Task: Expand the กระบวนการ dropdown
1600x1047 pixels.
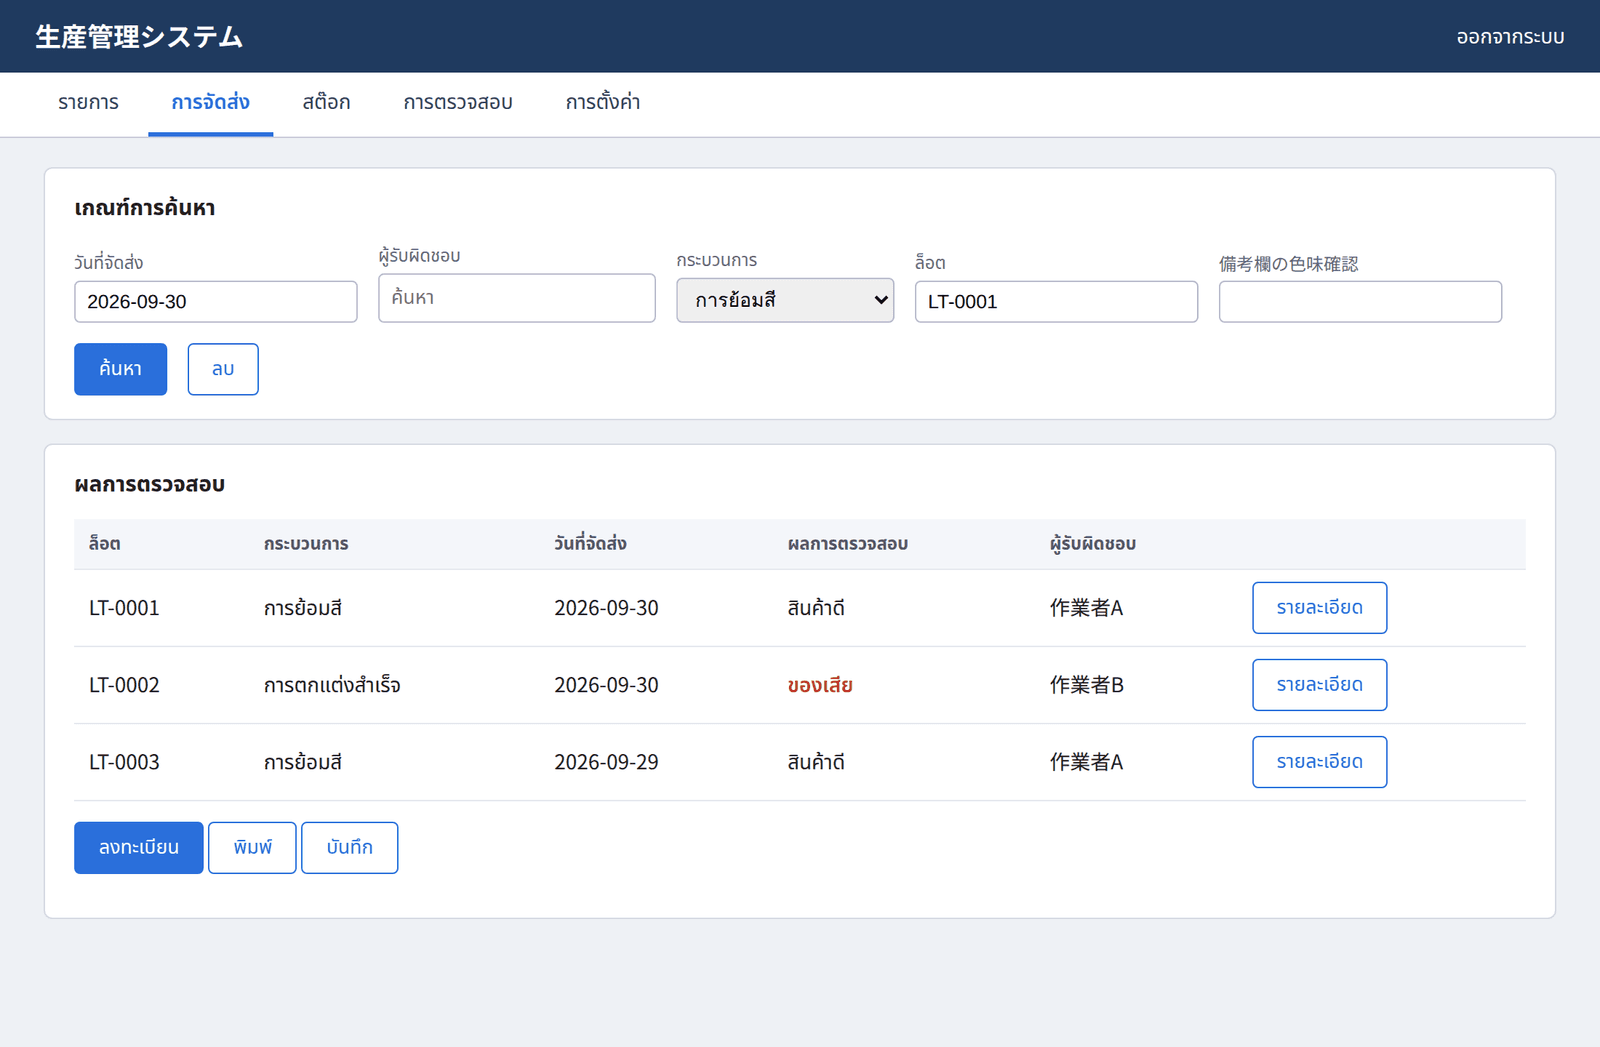Action: coord(785,300)
